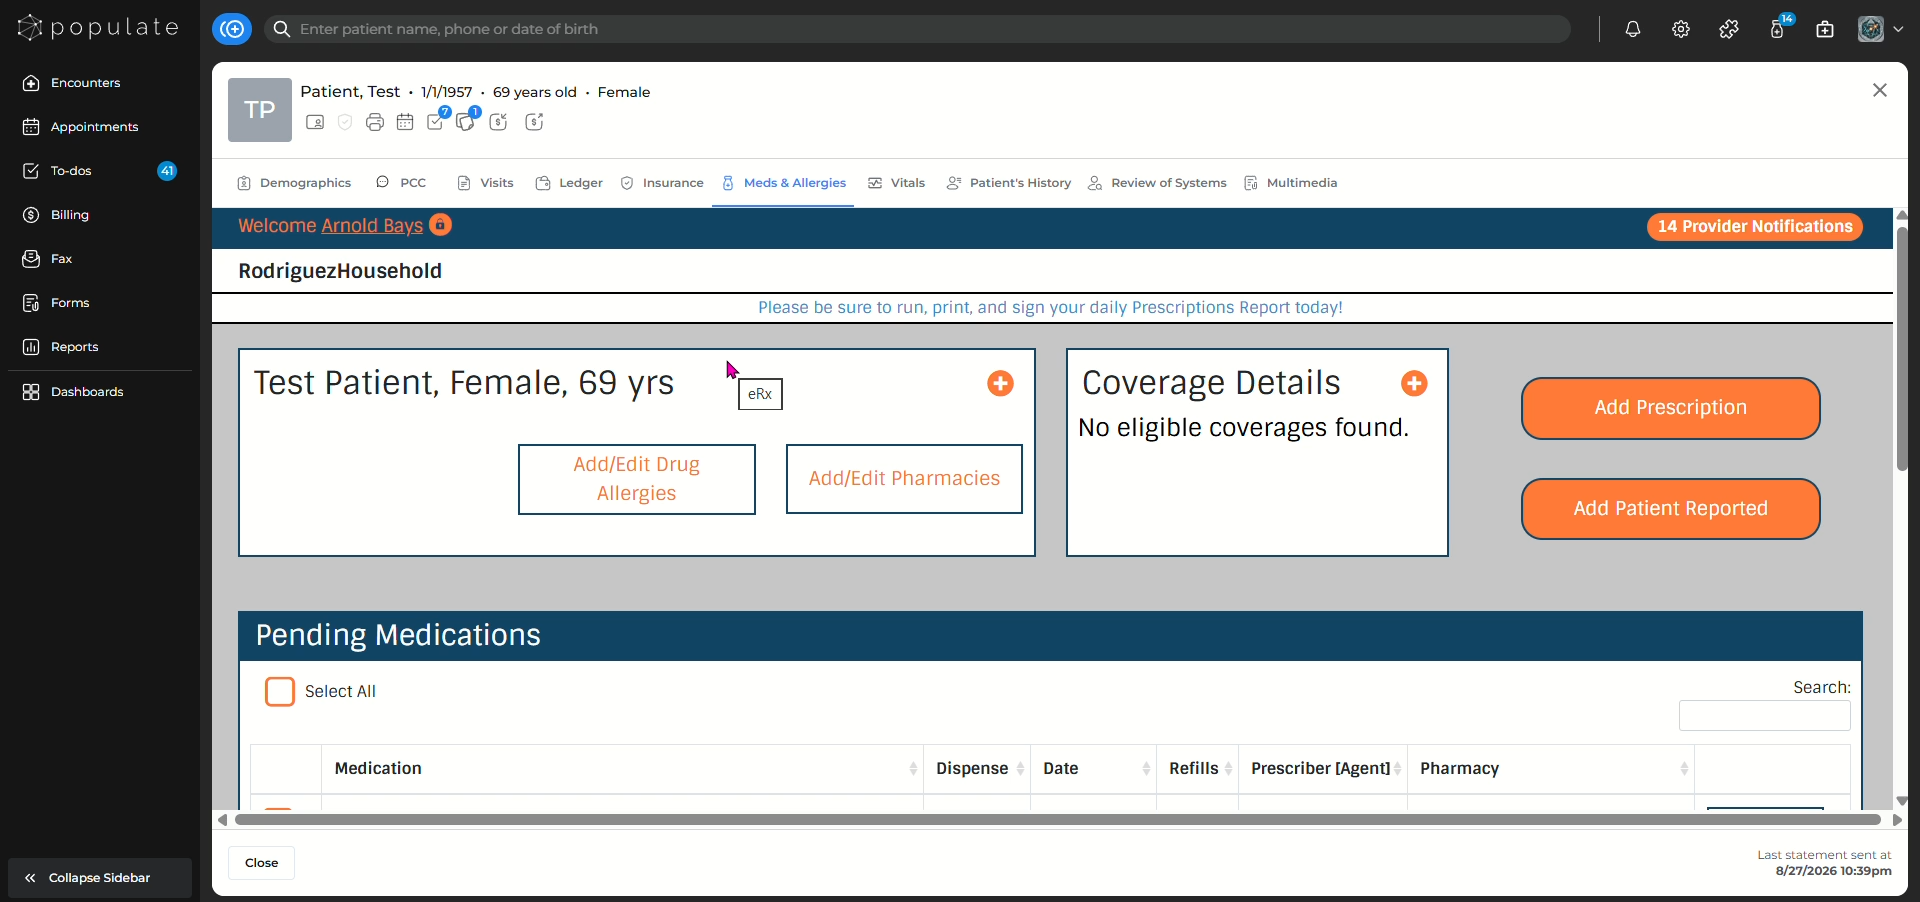Collapse the left sidebar
Screen dimensions: 1920x902
pos(100,878)
